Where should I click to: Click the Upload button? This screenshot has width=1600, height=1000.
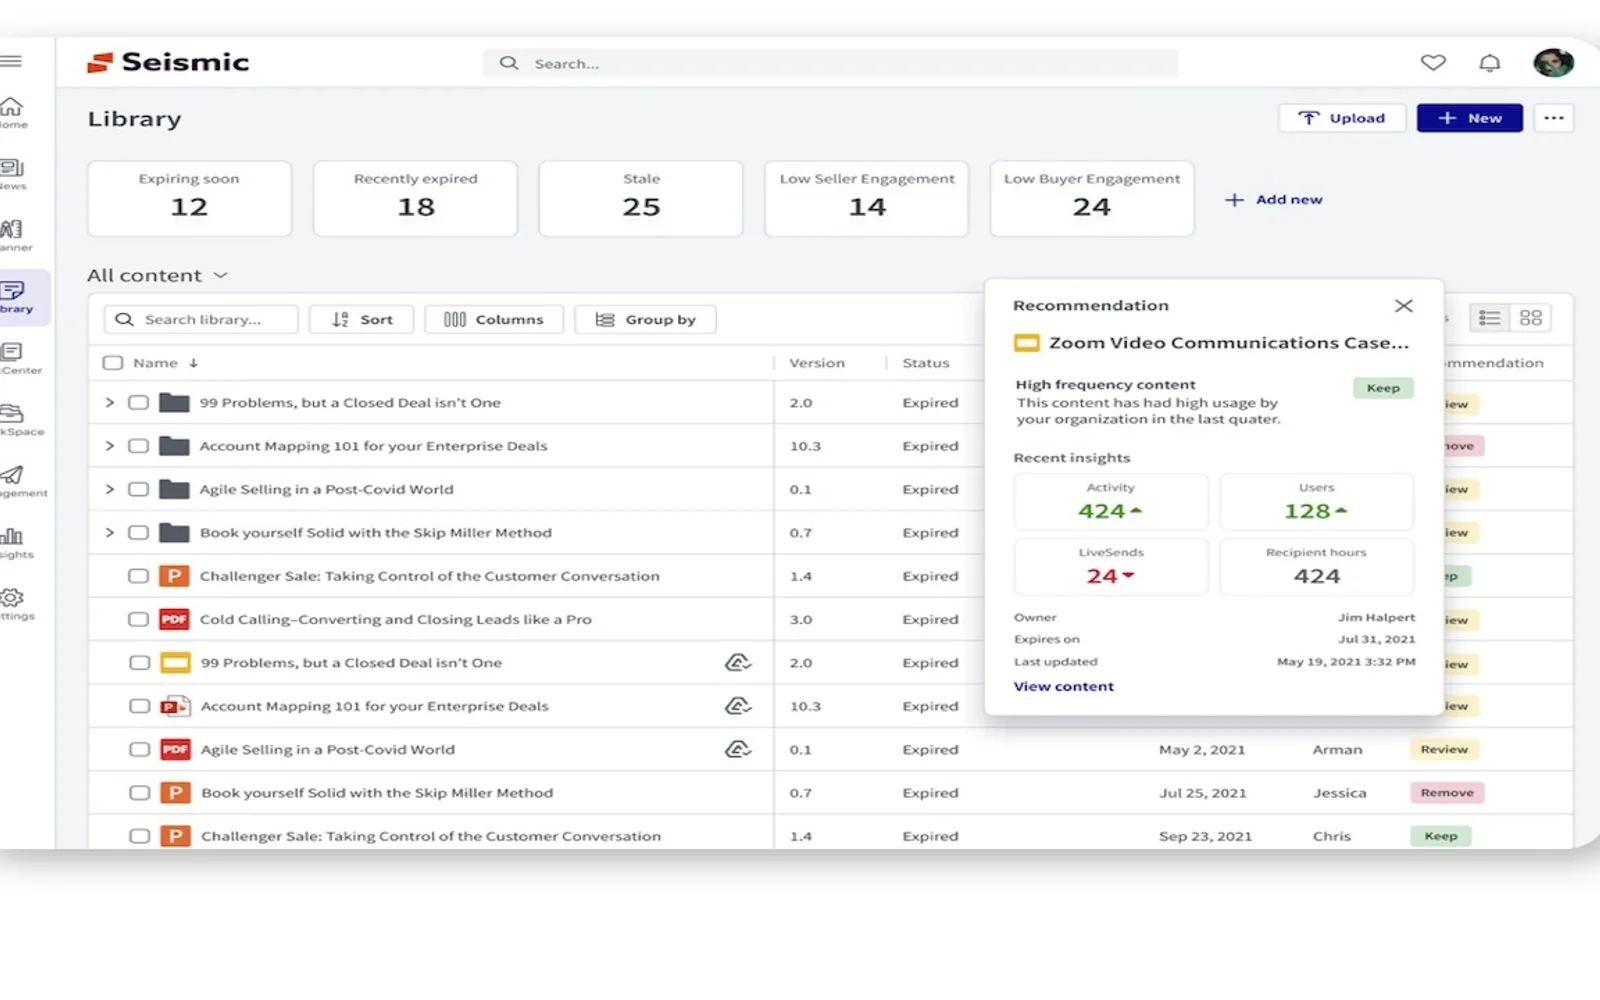(x=1342, y=118)
